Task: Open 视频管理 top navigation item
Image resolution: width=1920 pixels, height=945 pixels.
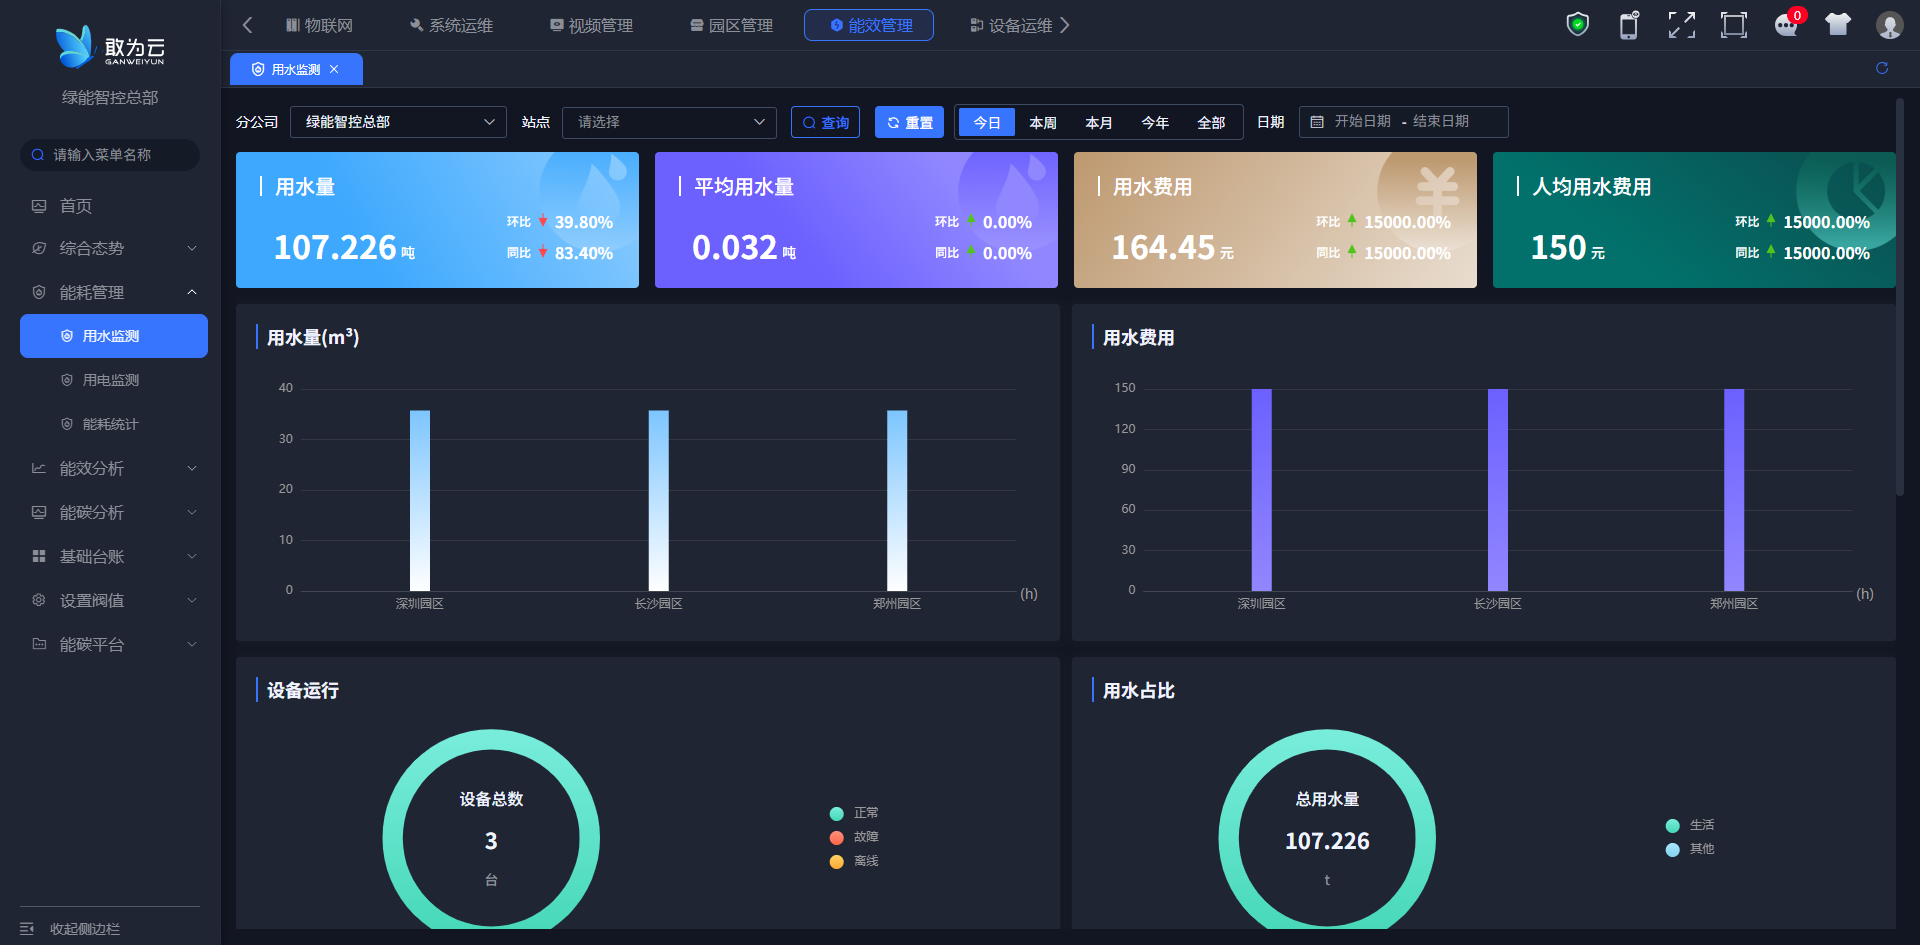Action: tap(591, 25)
